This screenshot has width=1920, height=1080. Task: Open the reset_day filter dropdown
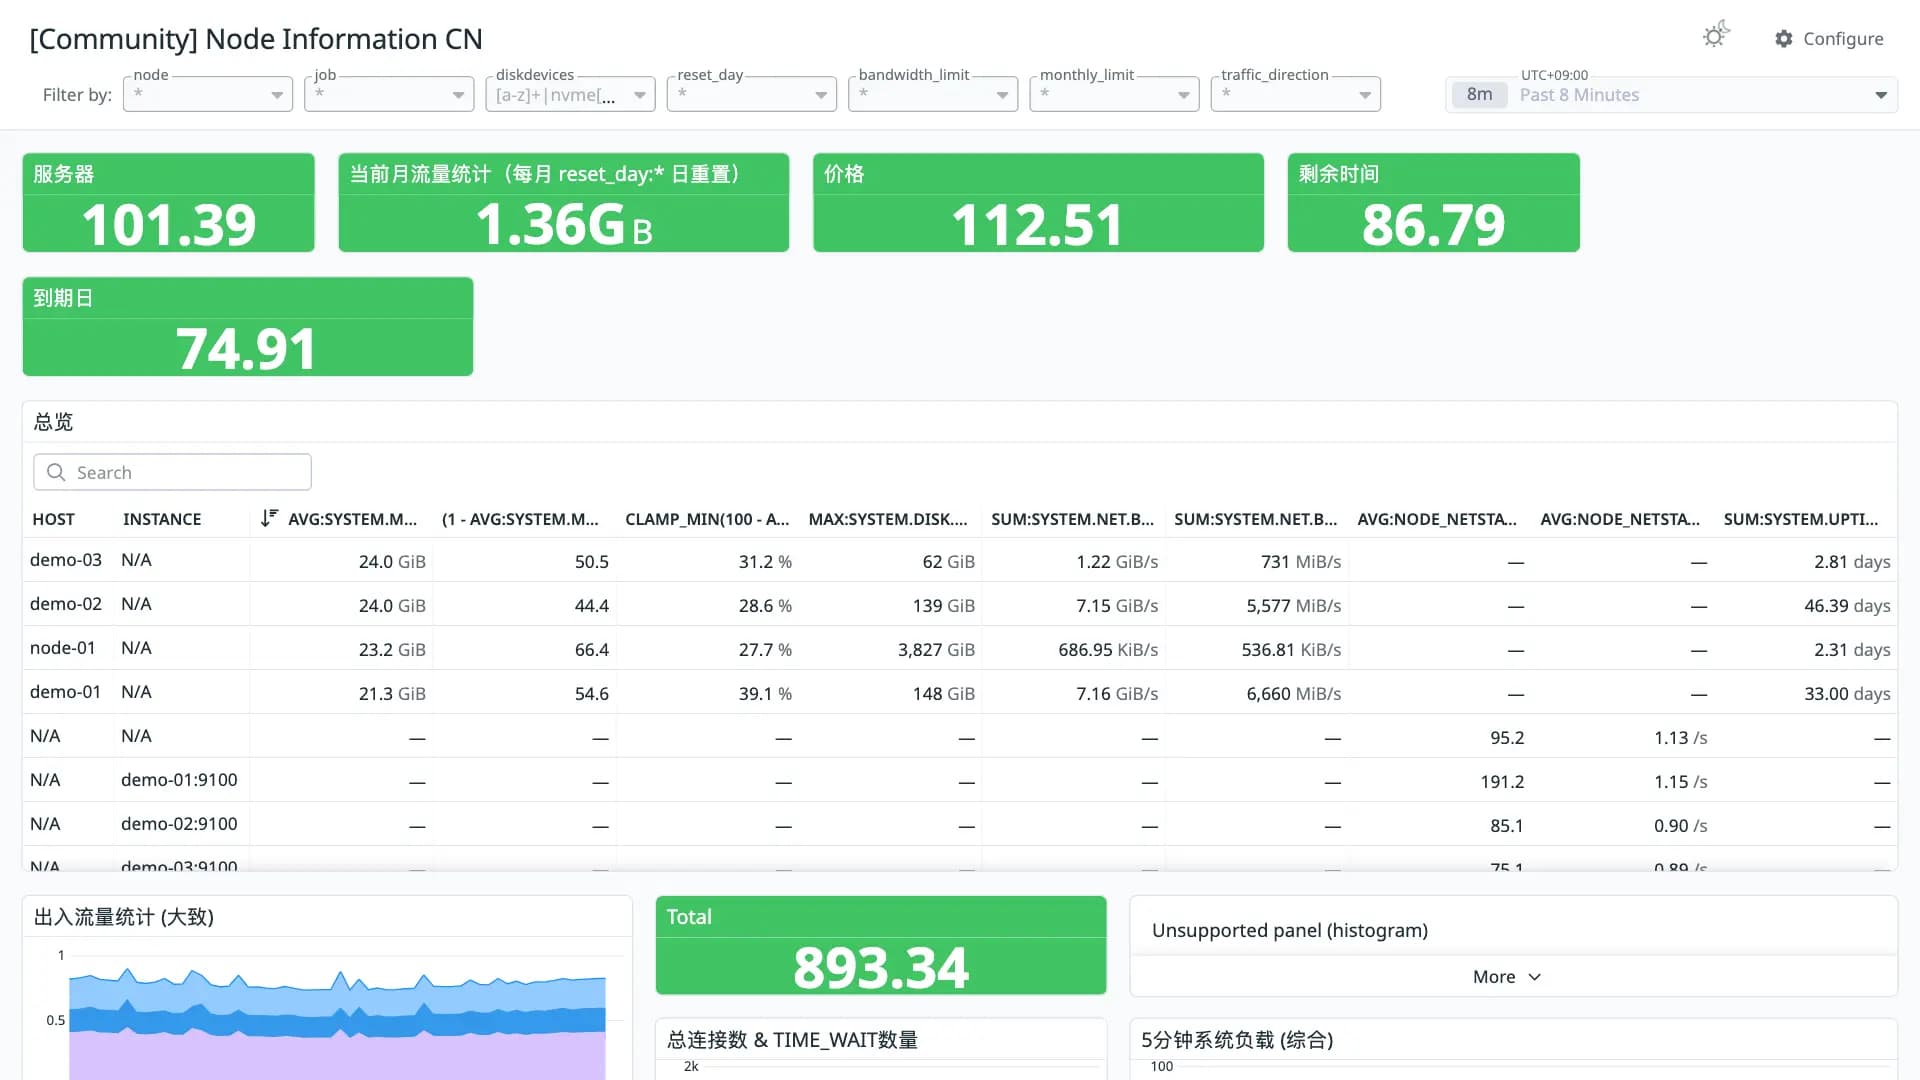(752, 94)
